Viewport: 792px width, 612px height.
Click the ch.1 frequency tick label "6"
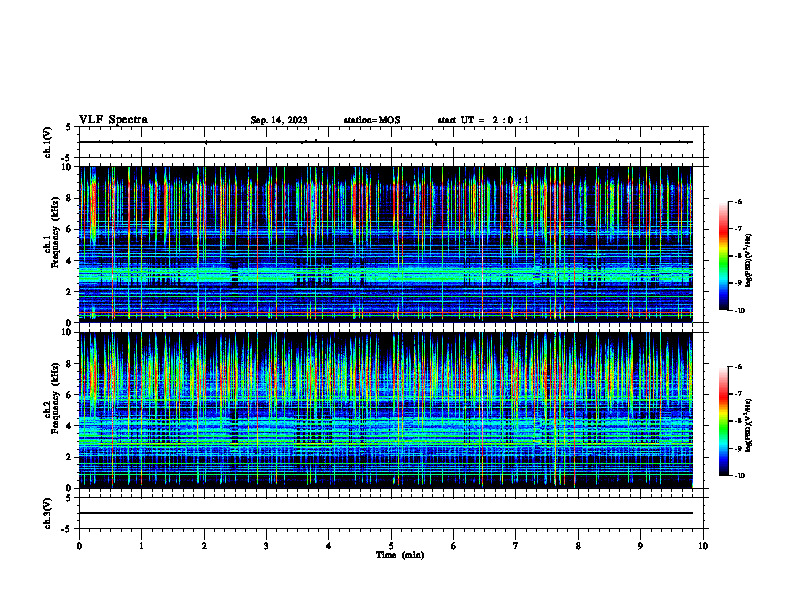tap(70, 229)
